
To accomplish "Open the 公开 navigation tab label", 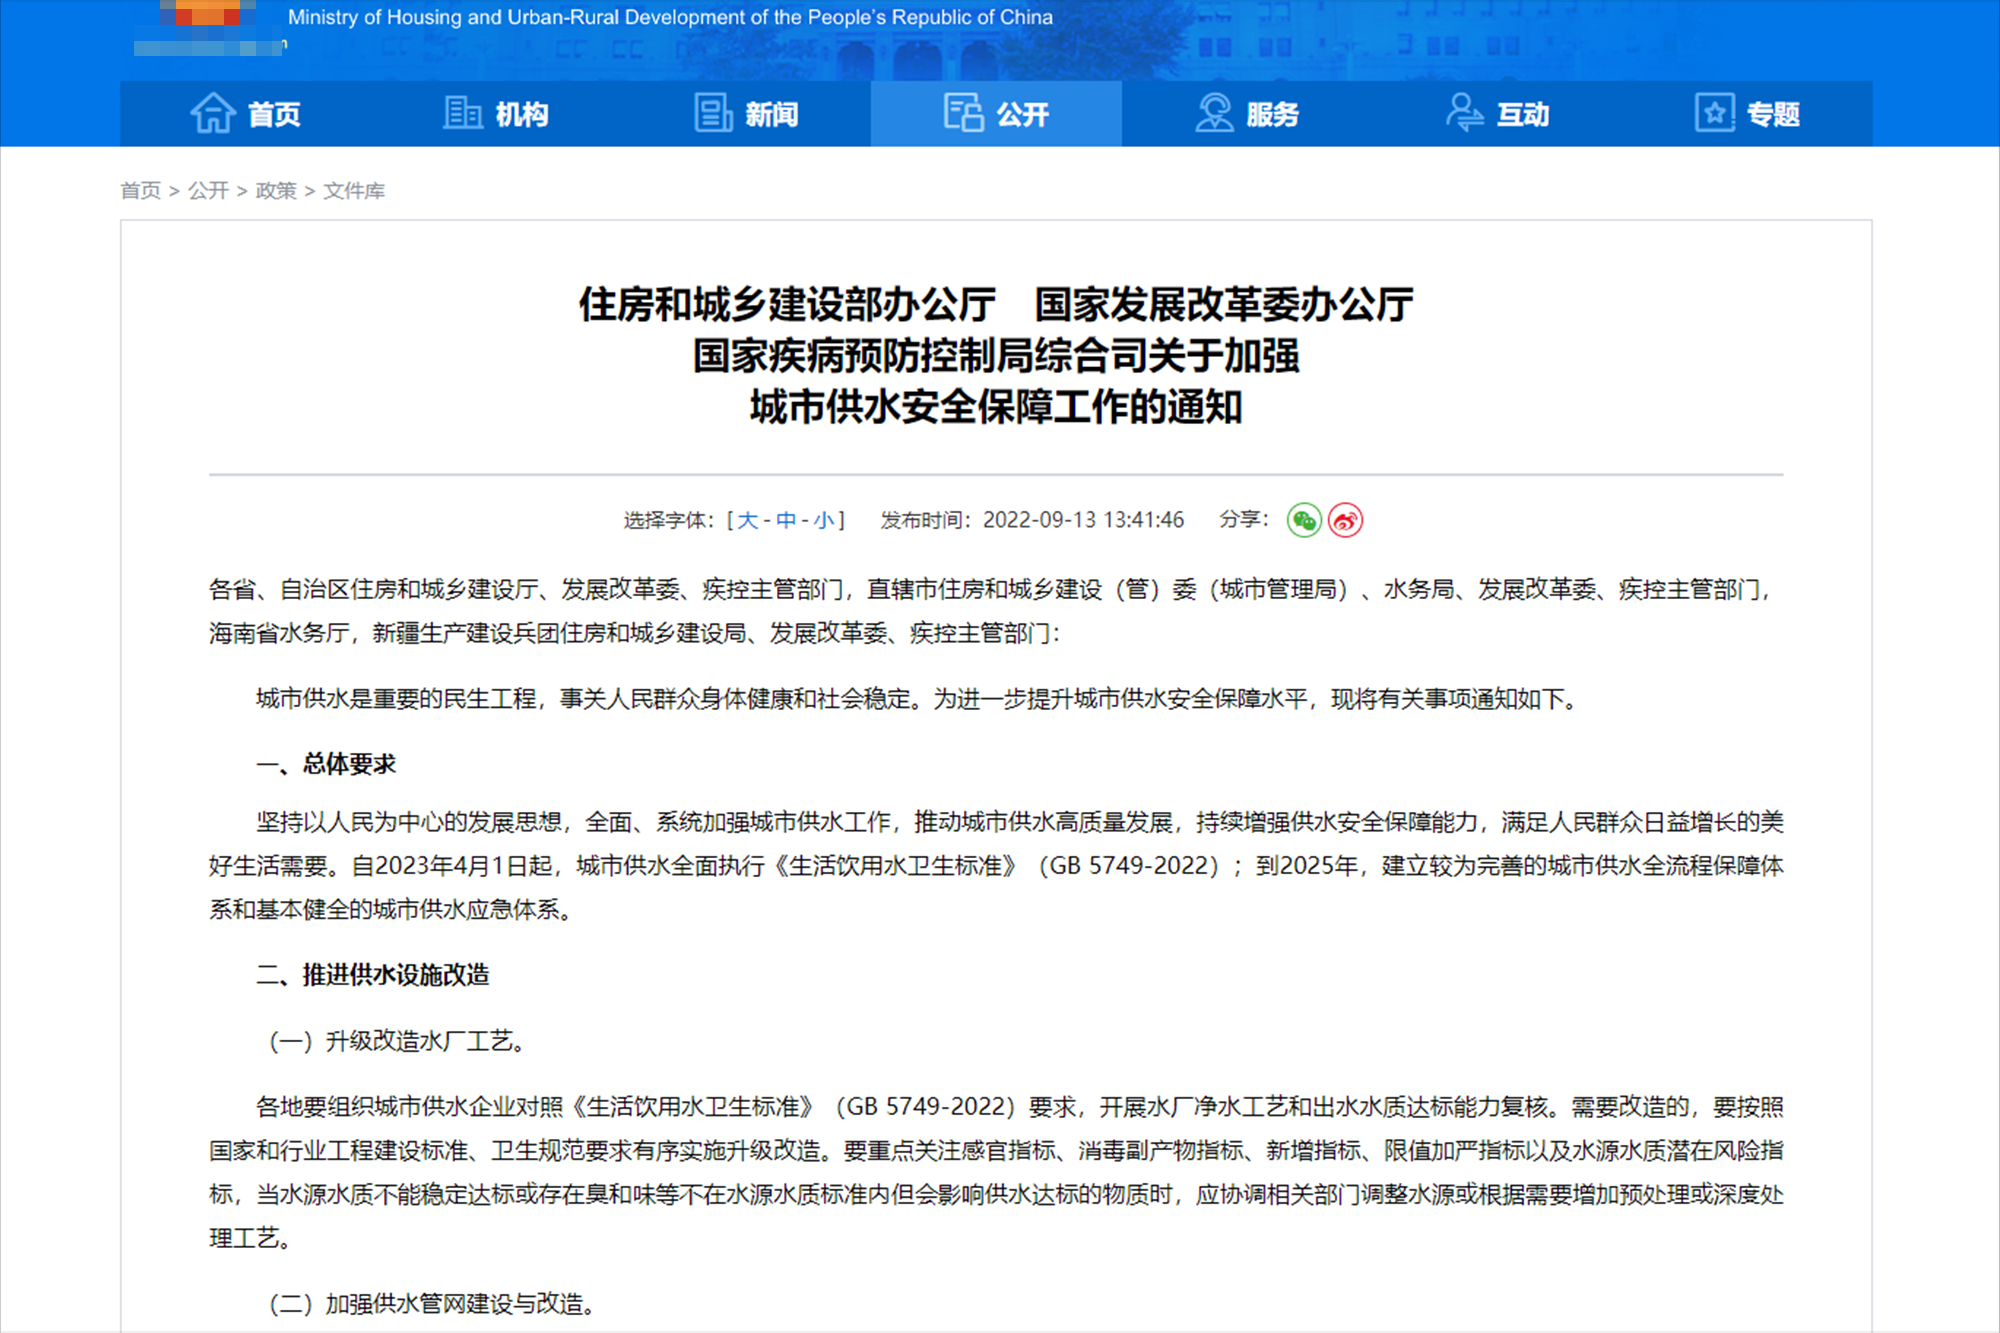I will (1023, 115).
